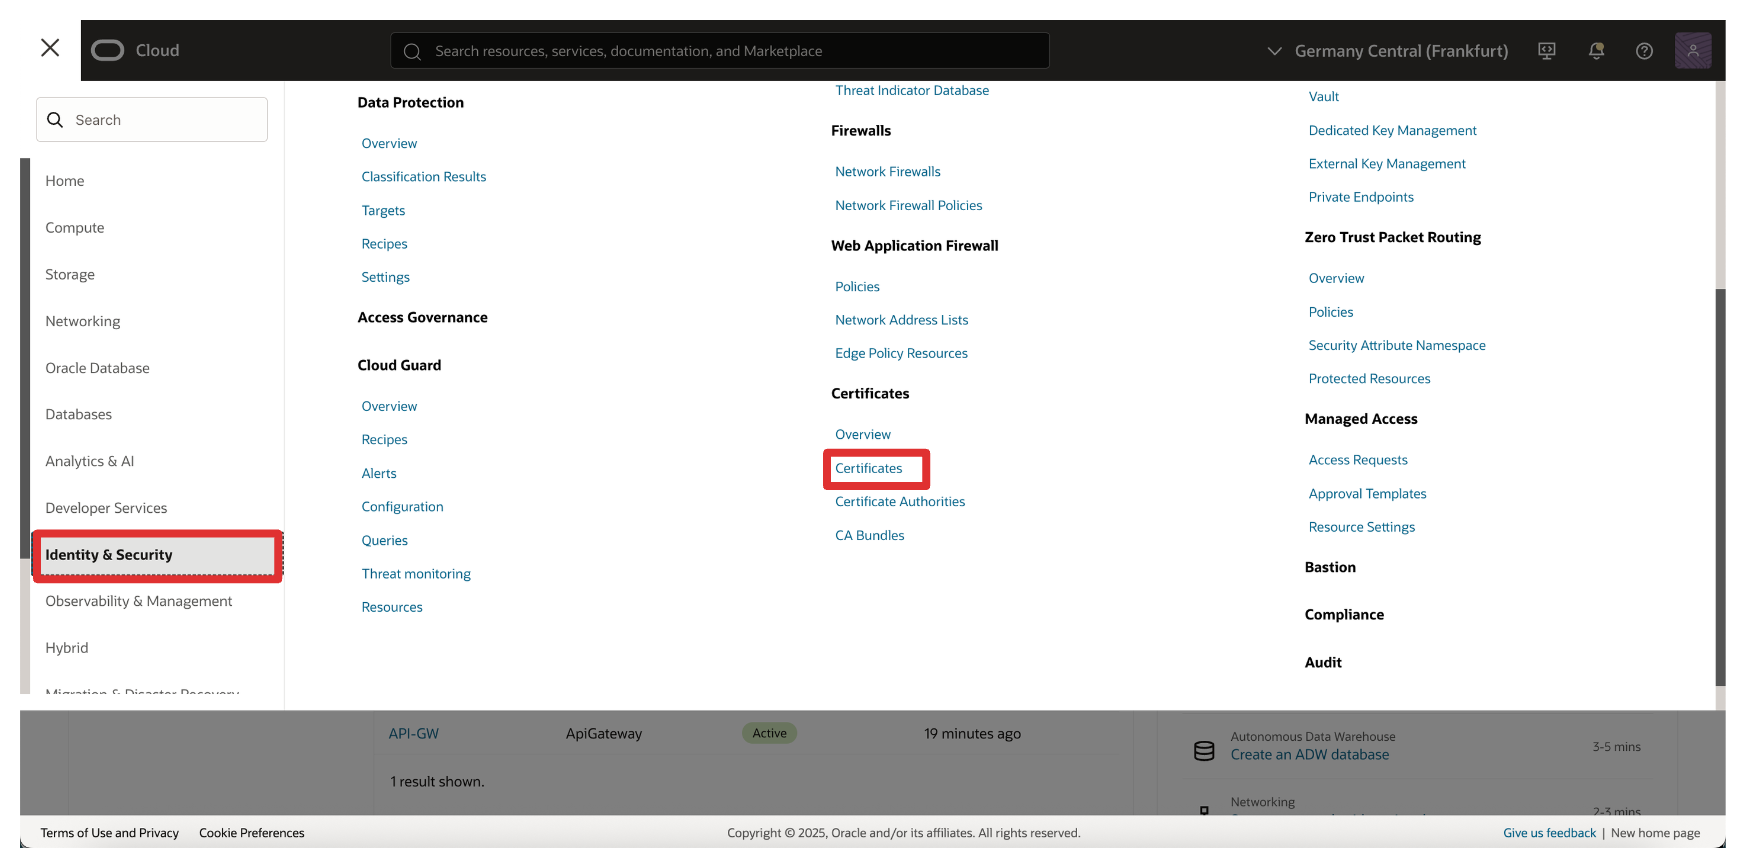This screenshot has height=868, width=1745.
Task: Open the Give us feedback link
Action: [1548, 833]
